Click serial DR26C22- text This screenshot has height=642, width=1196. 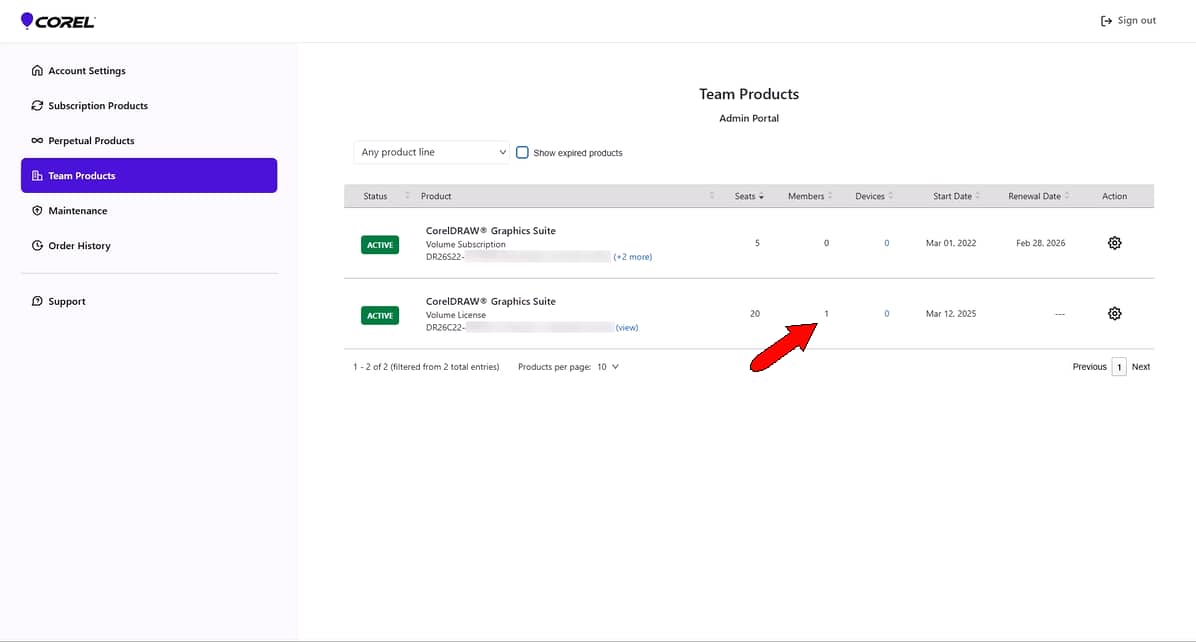445,328
